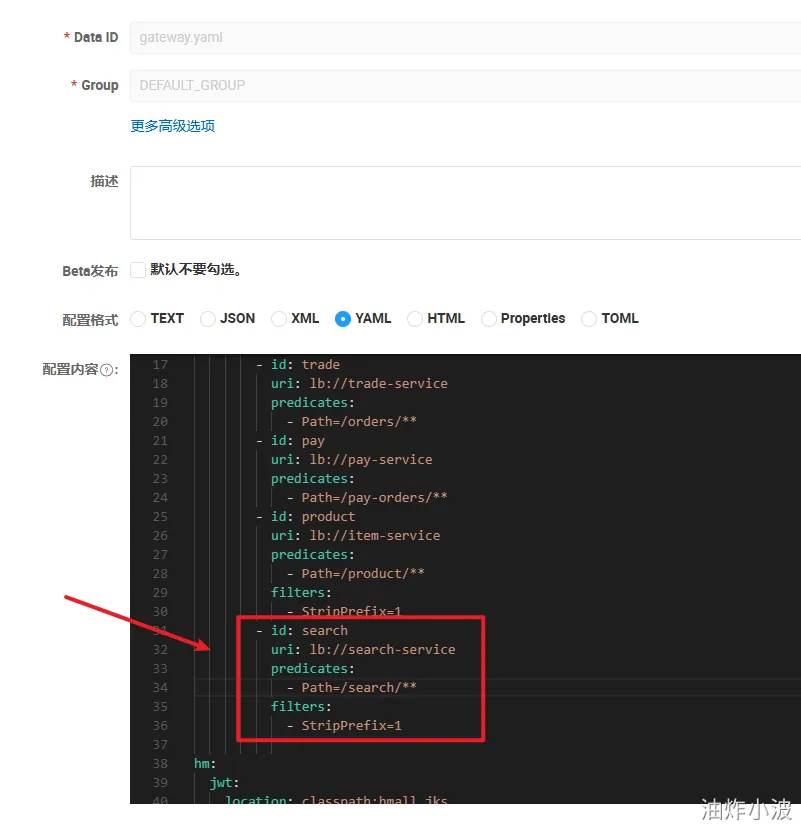Click line number 37 in gutter

[160, 745]
